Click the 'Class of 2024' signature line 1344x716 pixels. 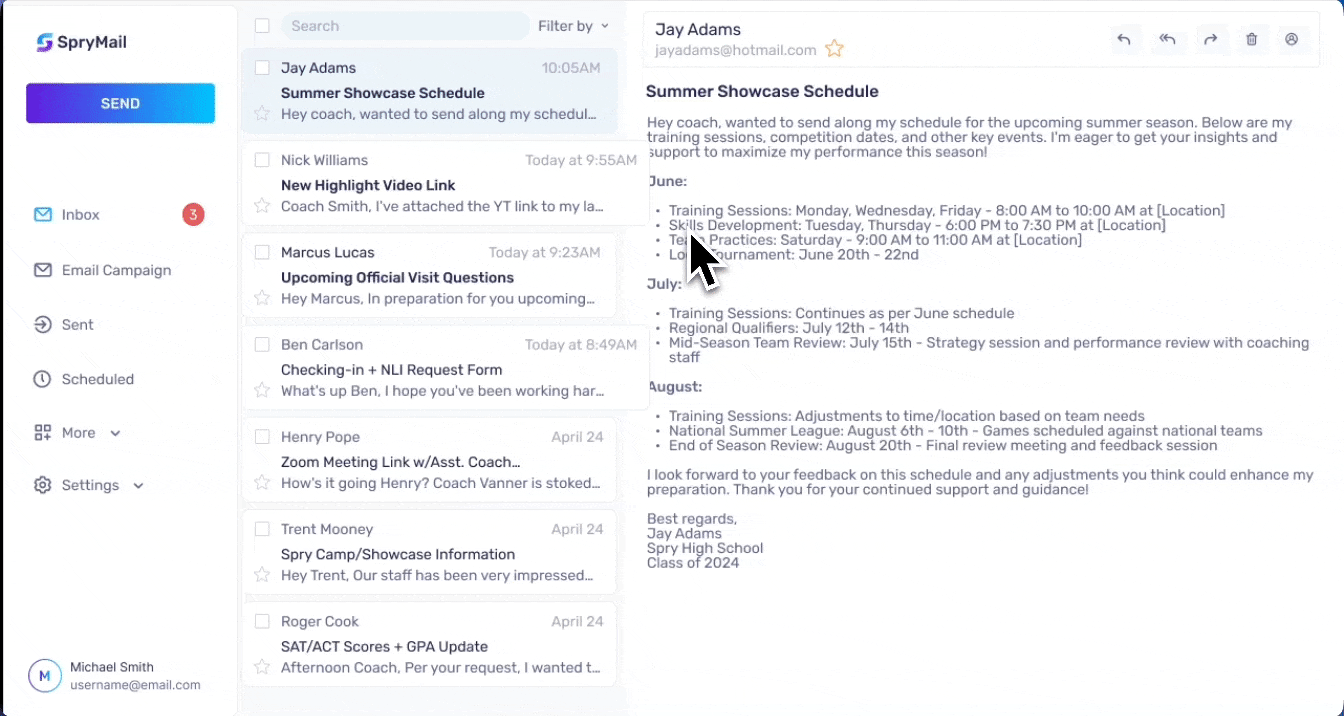click(693, 563)
